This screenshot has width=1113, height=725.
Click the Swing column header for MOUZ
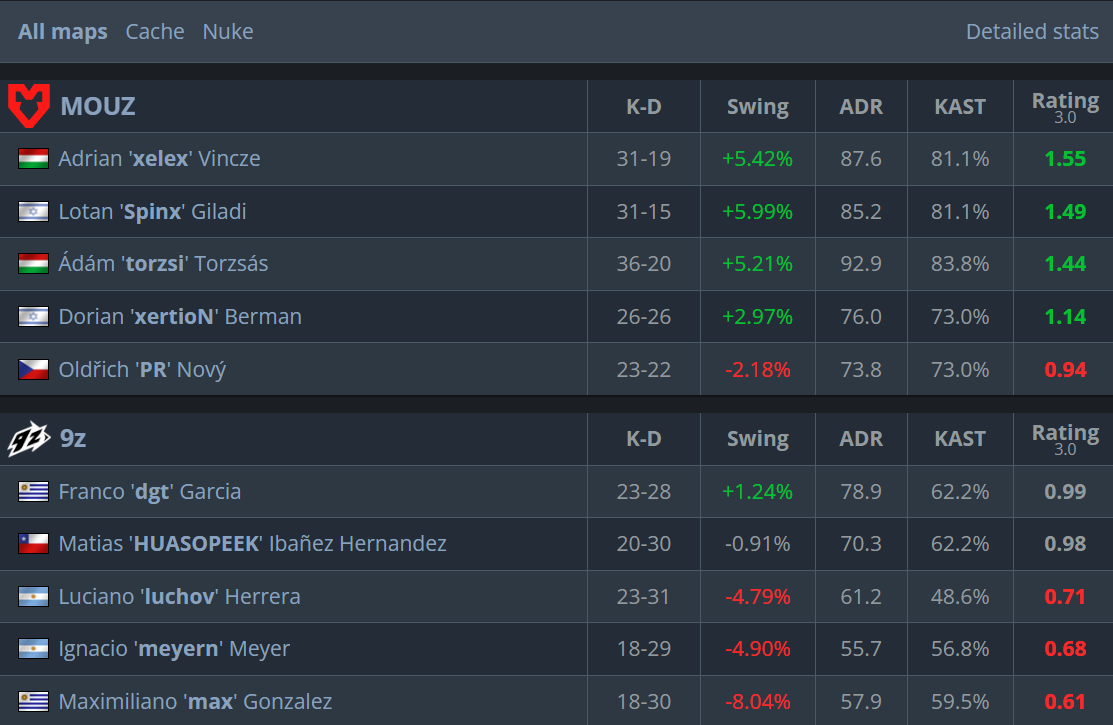[x=757, y=107]
